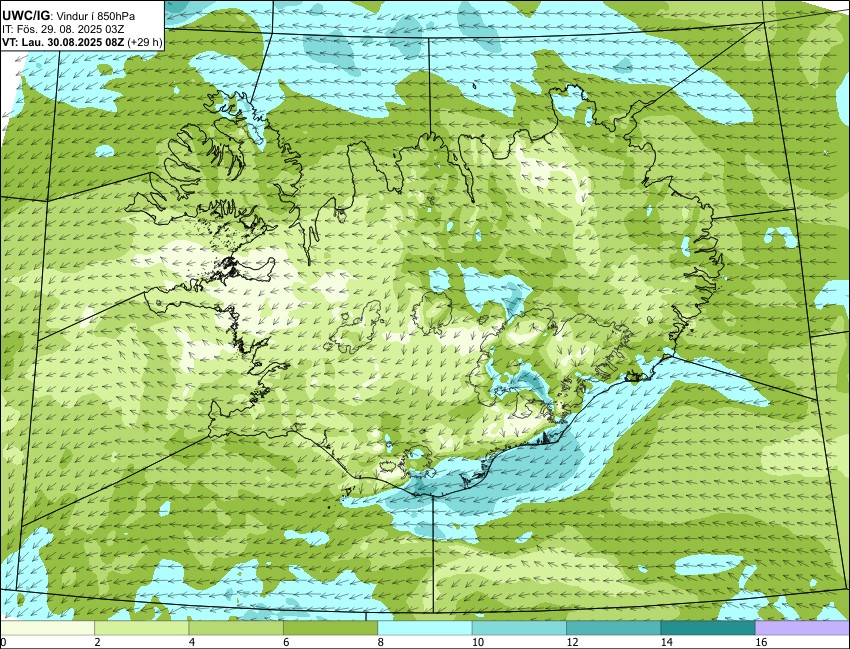This screenshot has width=850, height=649.
Task: Click the legend value label '8'
Action: pyautogui.click(x=380, y=642)
